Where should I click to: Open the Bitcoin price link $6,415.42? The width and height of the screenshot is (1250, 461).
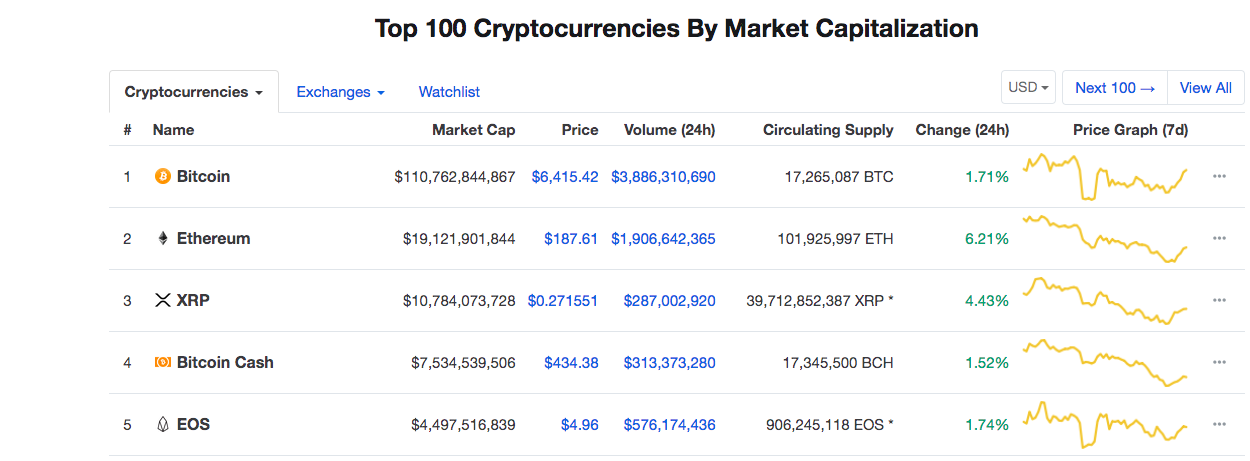565,177
